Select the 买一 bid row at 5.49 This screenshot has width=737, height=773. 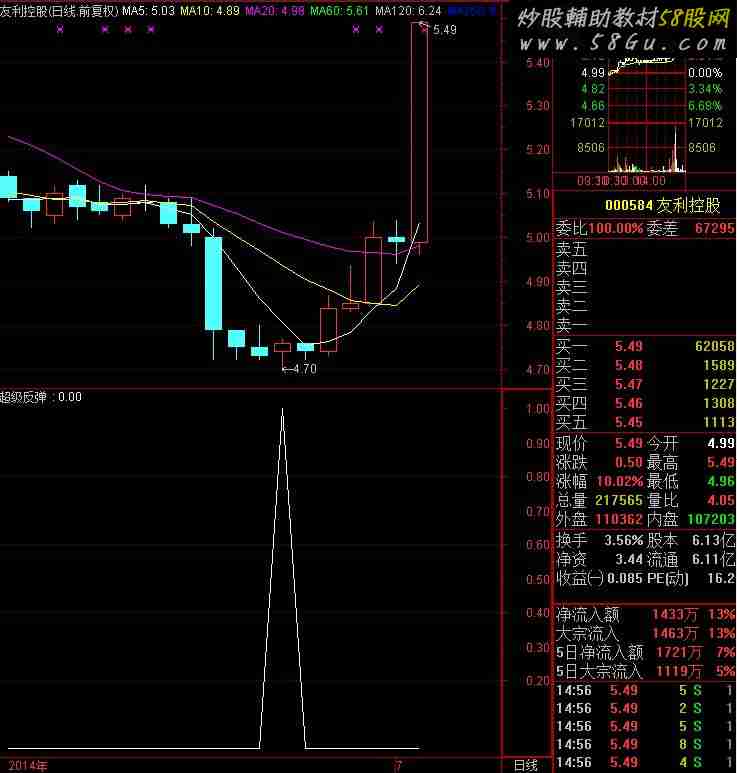tap(644, 347)
